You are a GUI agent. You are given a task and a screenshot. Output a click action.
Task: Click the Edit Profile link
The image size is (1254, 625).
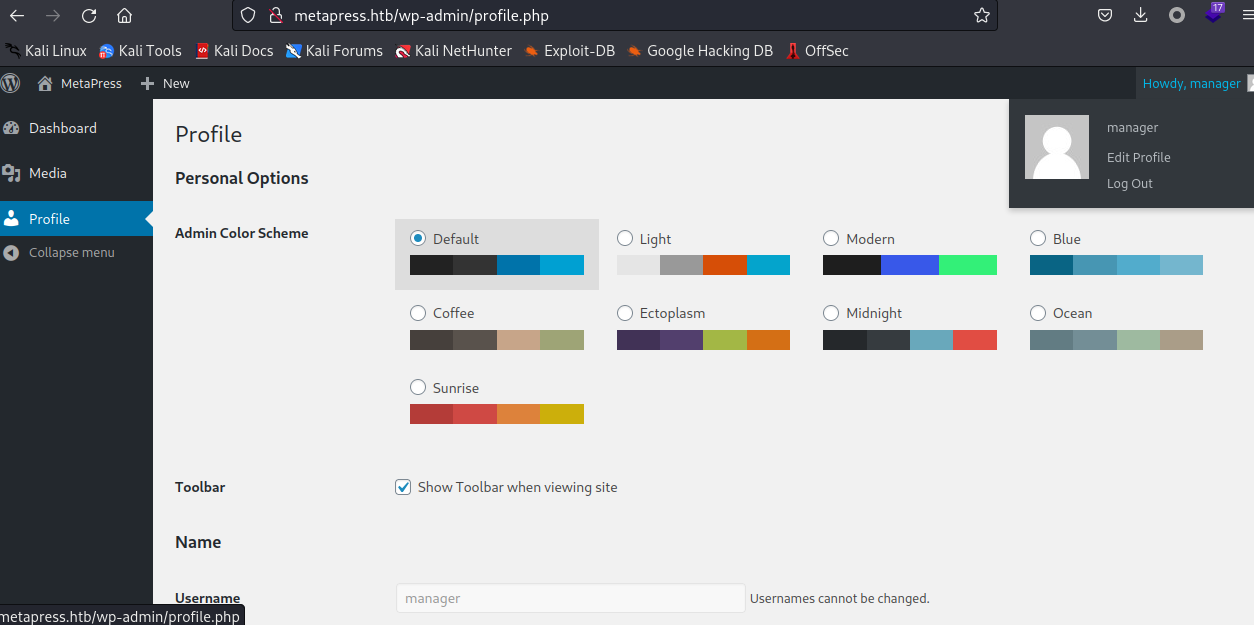[1138, 157]
